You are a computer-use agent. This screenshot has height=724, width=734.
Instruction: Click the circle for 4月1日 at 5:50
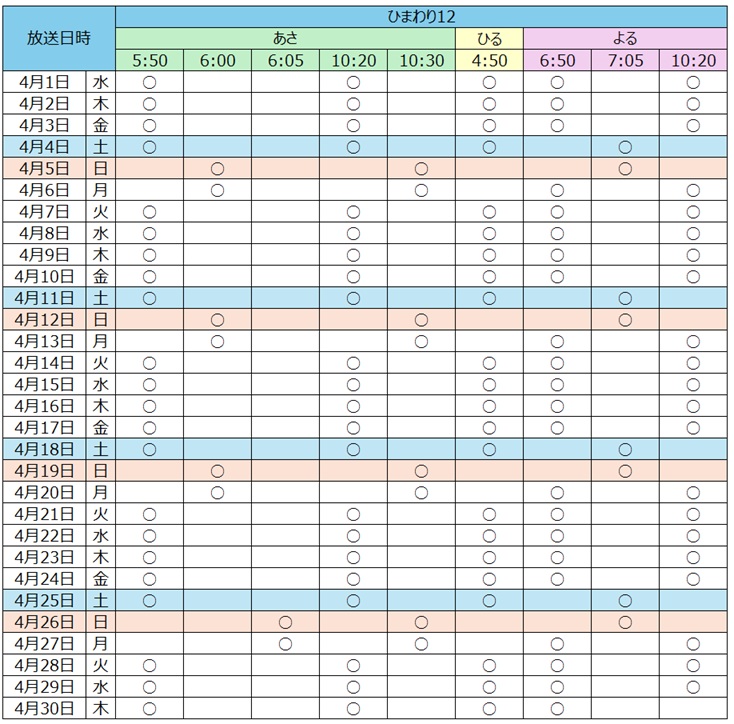coord(150,82)
